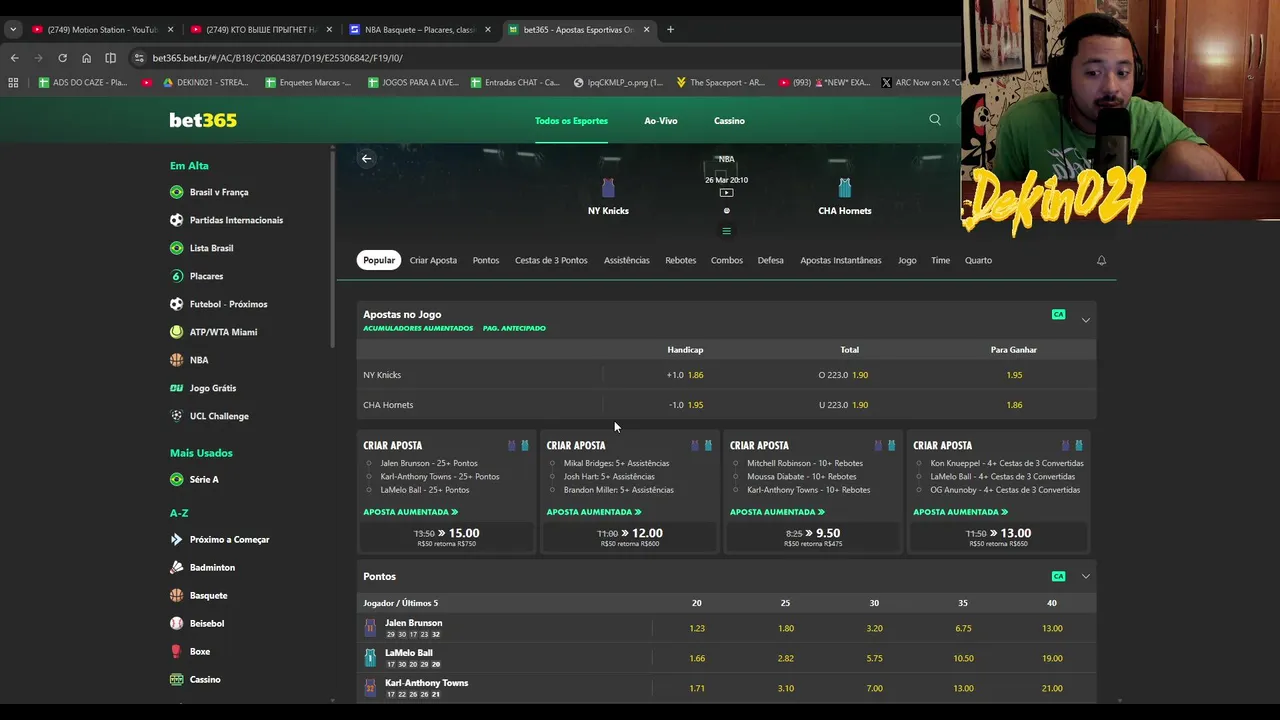Collapse the Pontos section chevron
This screenshot has width=1280, height=720.
tap(1085, 576)
